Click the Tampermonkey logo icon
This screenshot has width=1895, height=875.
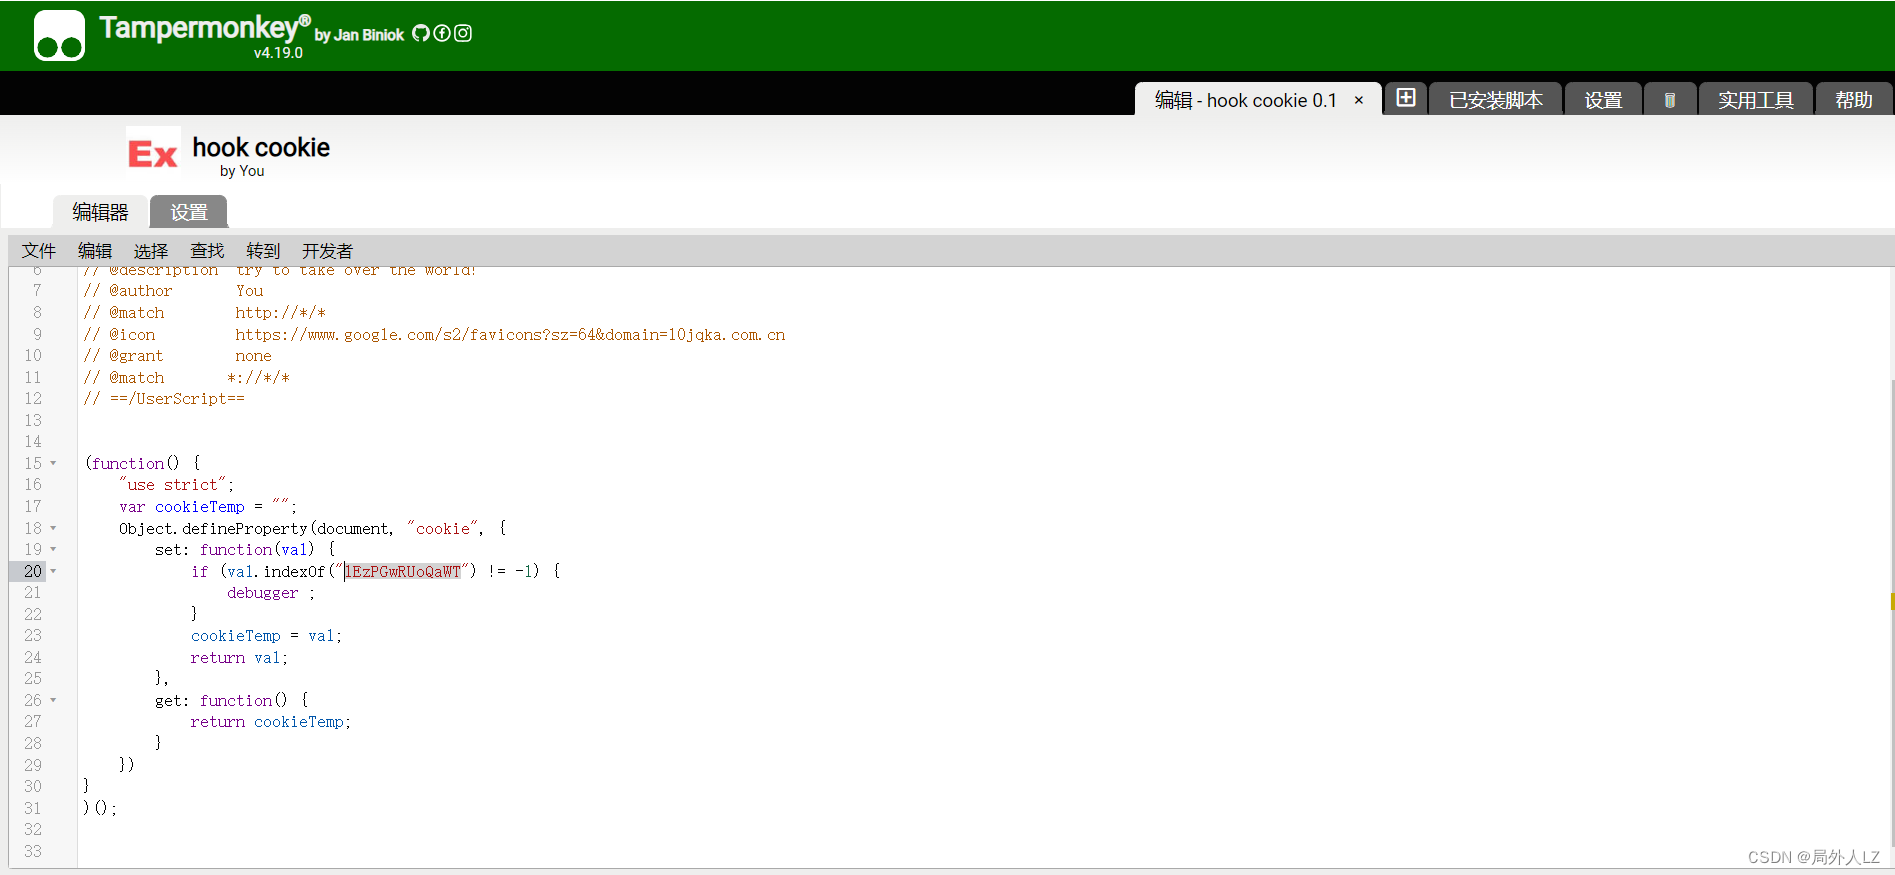coord(59,35)
